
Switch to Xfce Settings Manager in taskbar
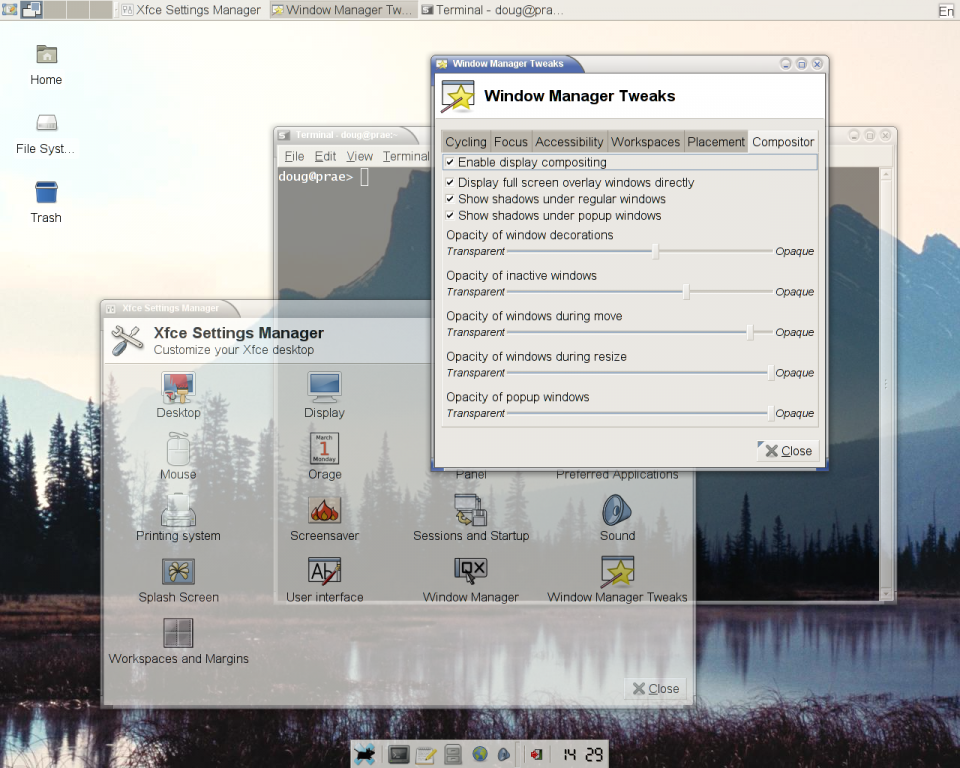(191, 10)
